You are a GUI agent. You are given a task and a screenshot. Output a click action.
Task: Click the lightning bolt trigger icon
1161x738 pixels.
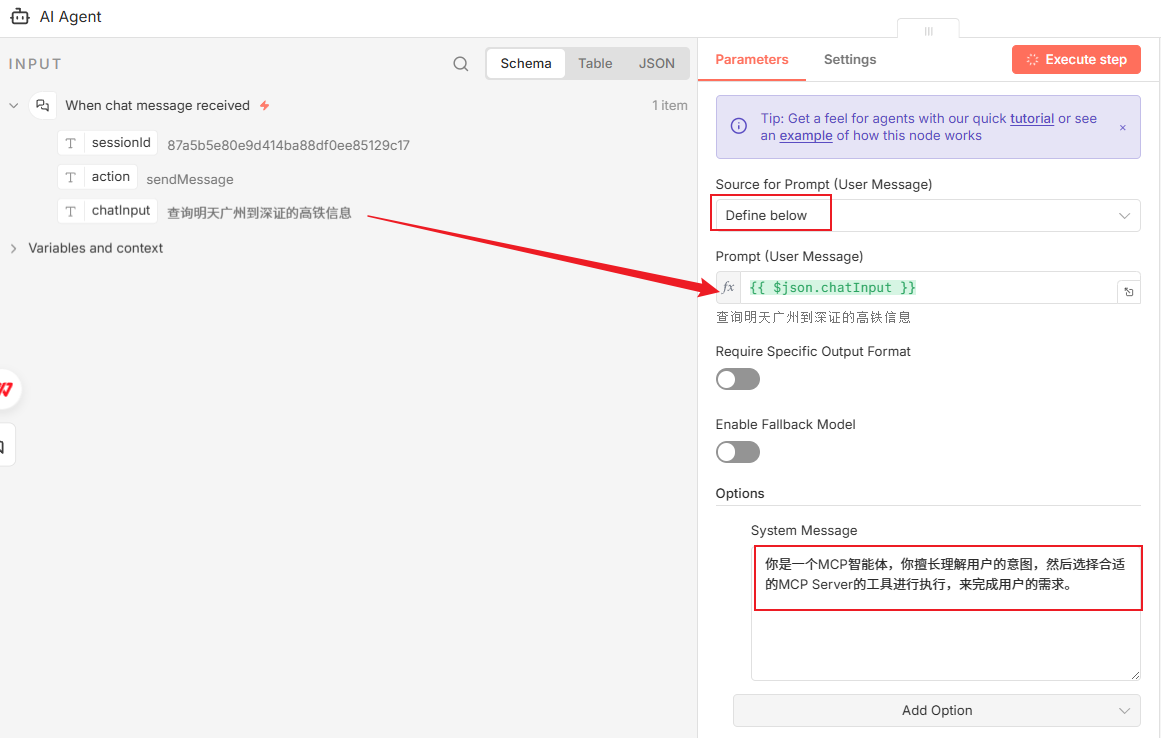(x=264, y=106)
